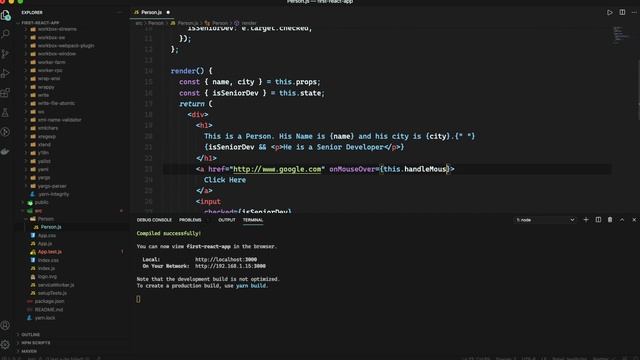Select the Terminal tab
The image size is (640, 360).
click(253, 220)
